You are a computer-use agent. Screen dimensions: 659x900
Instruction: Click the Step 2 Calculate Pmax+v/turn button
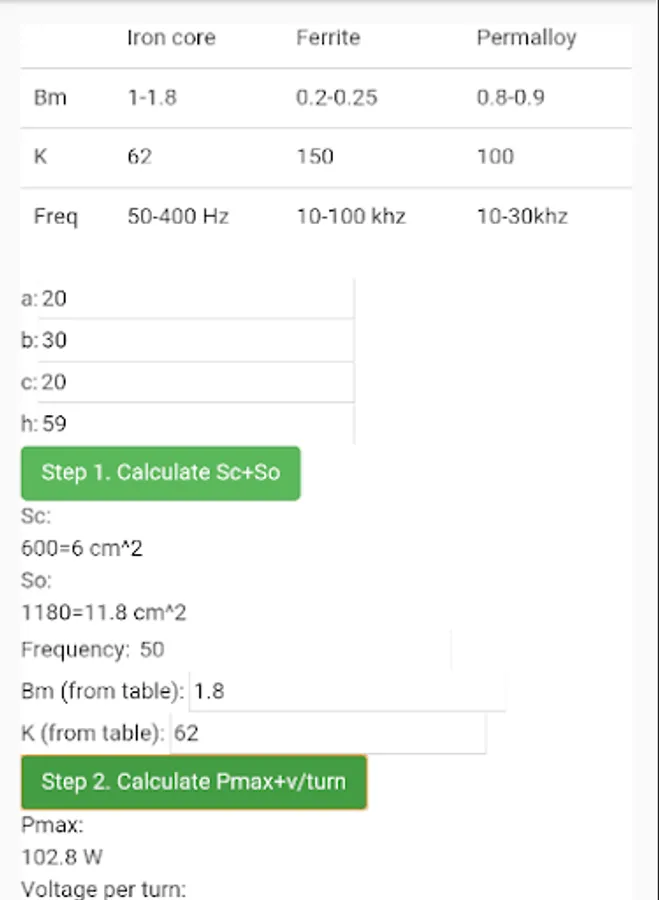pyautogui.click(x=194, y=782)
